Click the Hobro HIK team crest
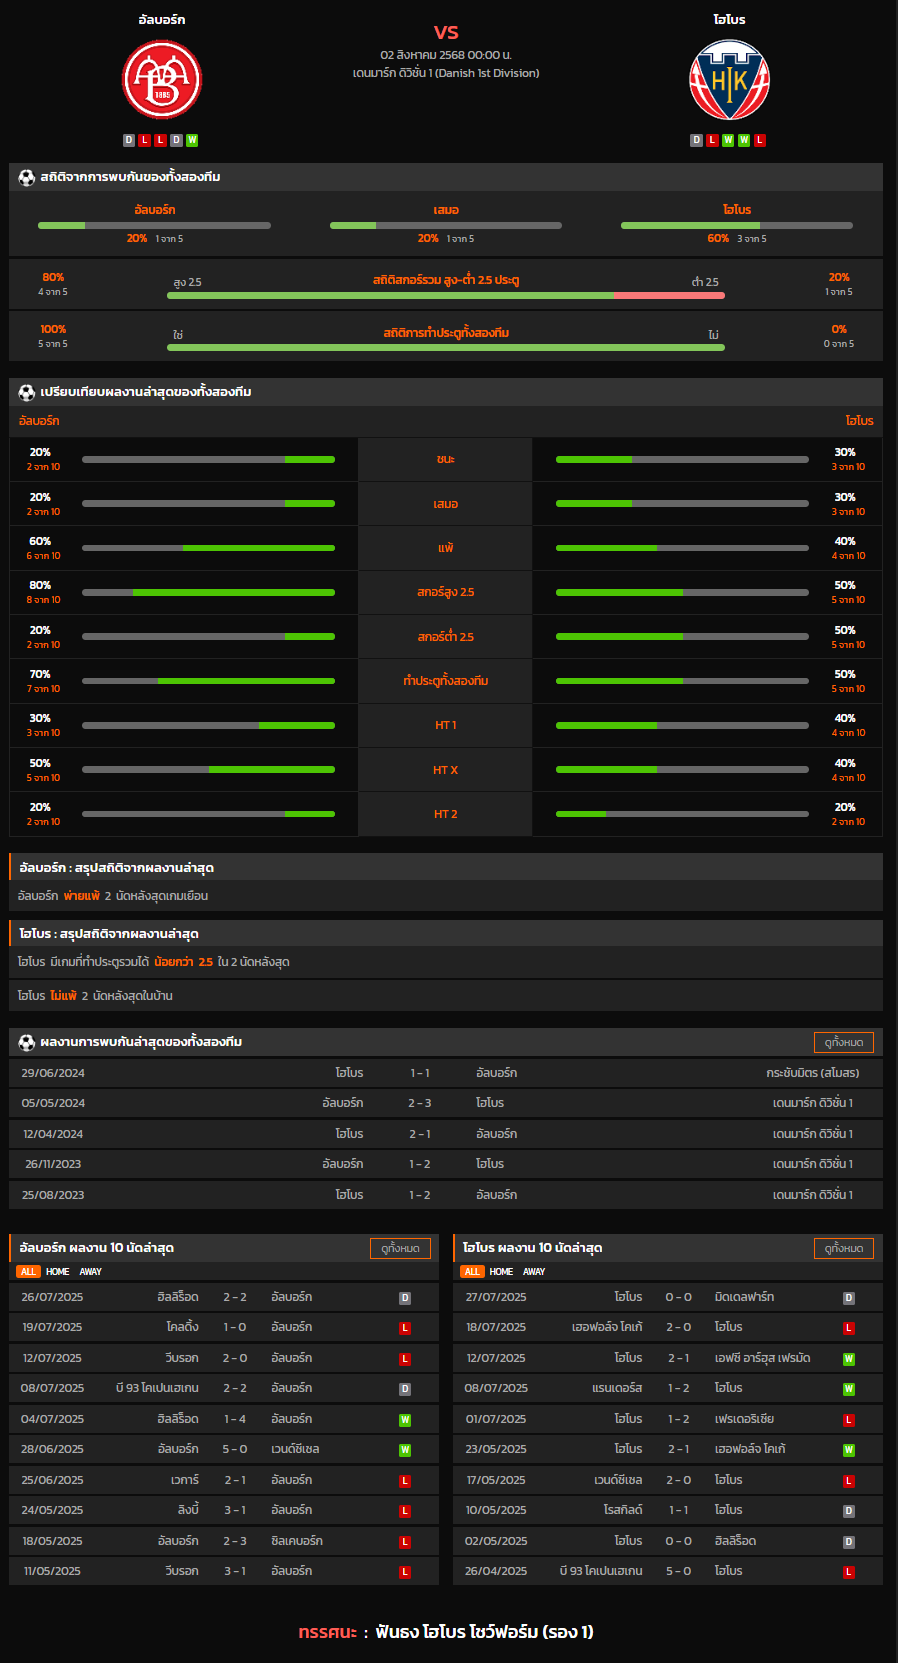The width and height of the screenshot is (898, 1663). [730, 79]
